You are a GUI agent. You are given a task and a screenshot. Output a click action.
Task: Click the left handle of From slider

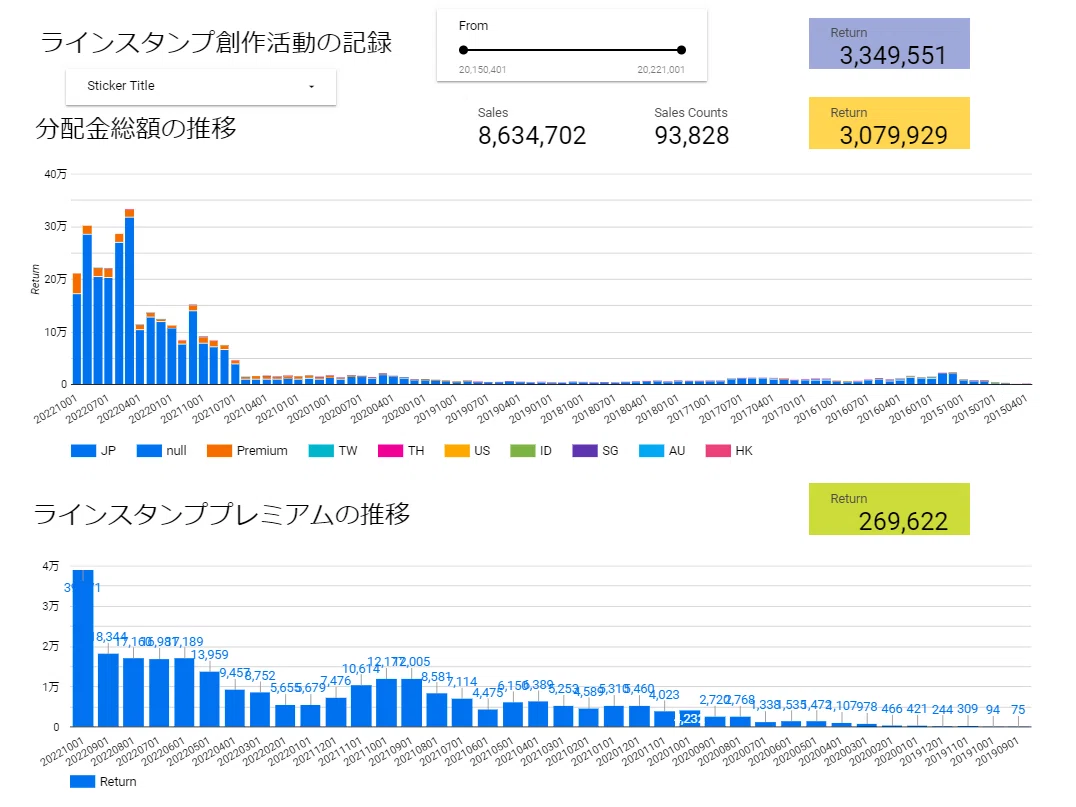(x=464, y=50)
